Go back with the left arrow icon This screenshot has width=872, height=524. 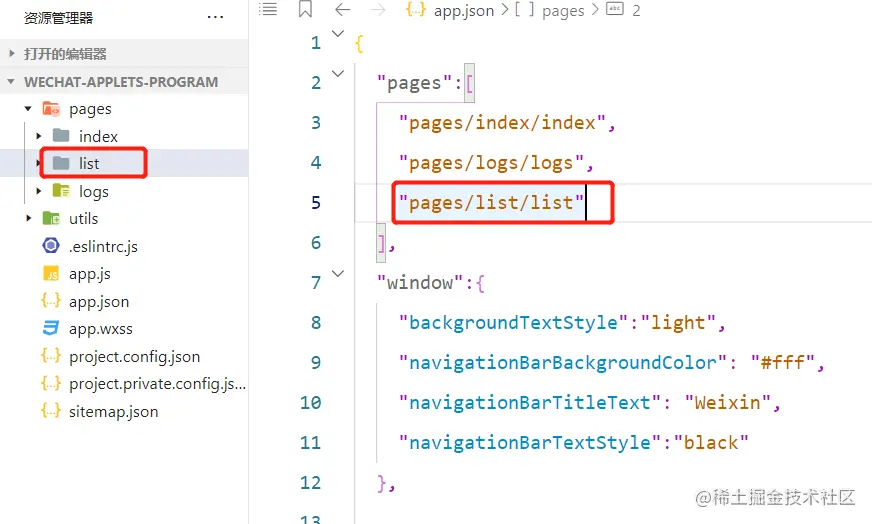pos(343,9)
